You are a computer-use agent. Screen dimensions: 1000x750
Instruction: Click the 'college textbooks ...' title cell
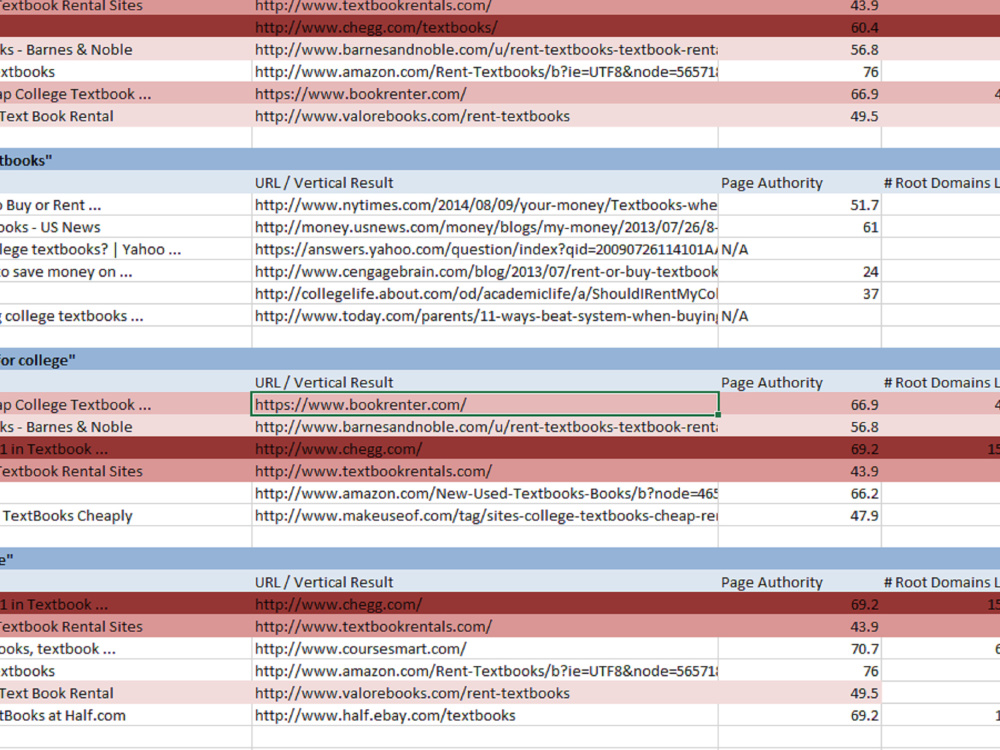(126, 316)
